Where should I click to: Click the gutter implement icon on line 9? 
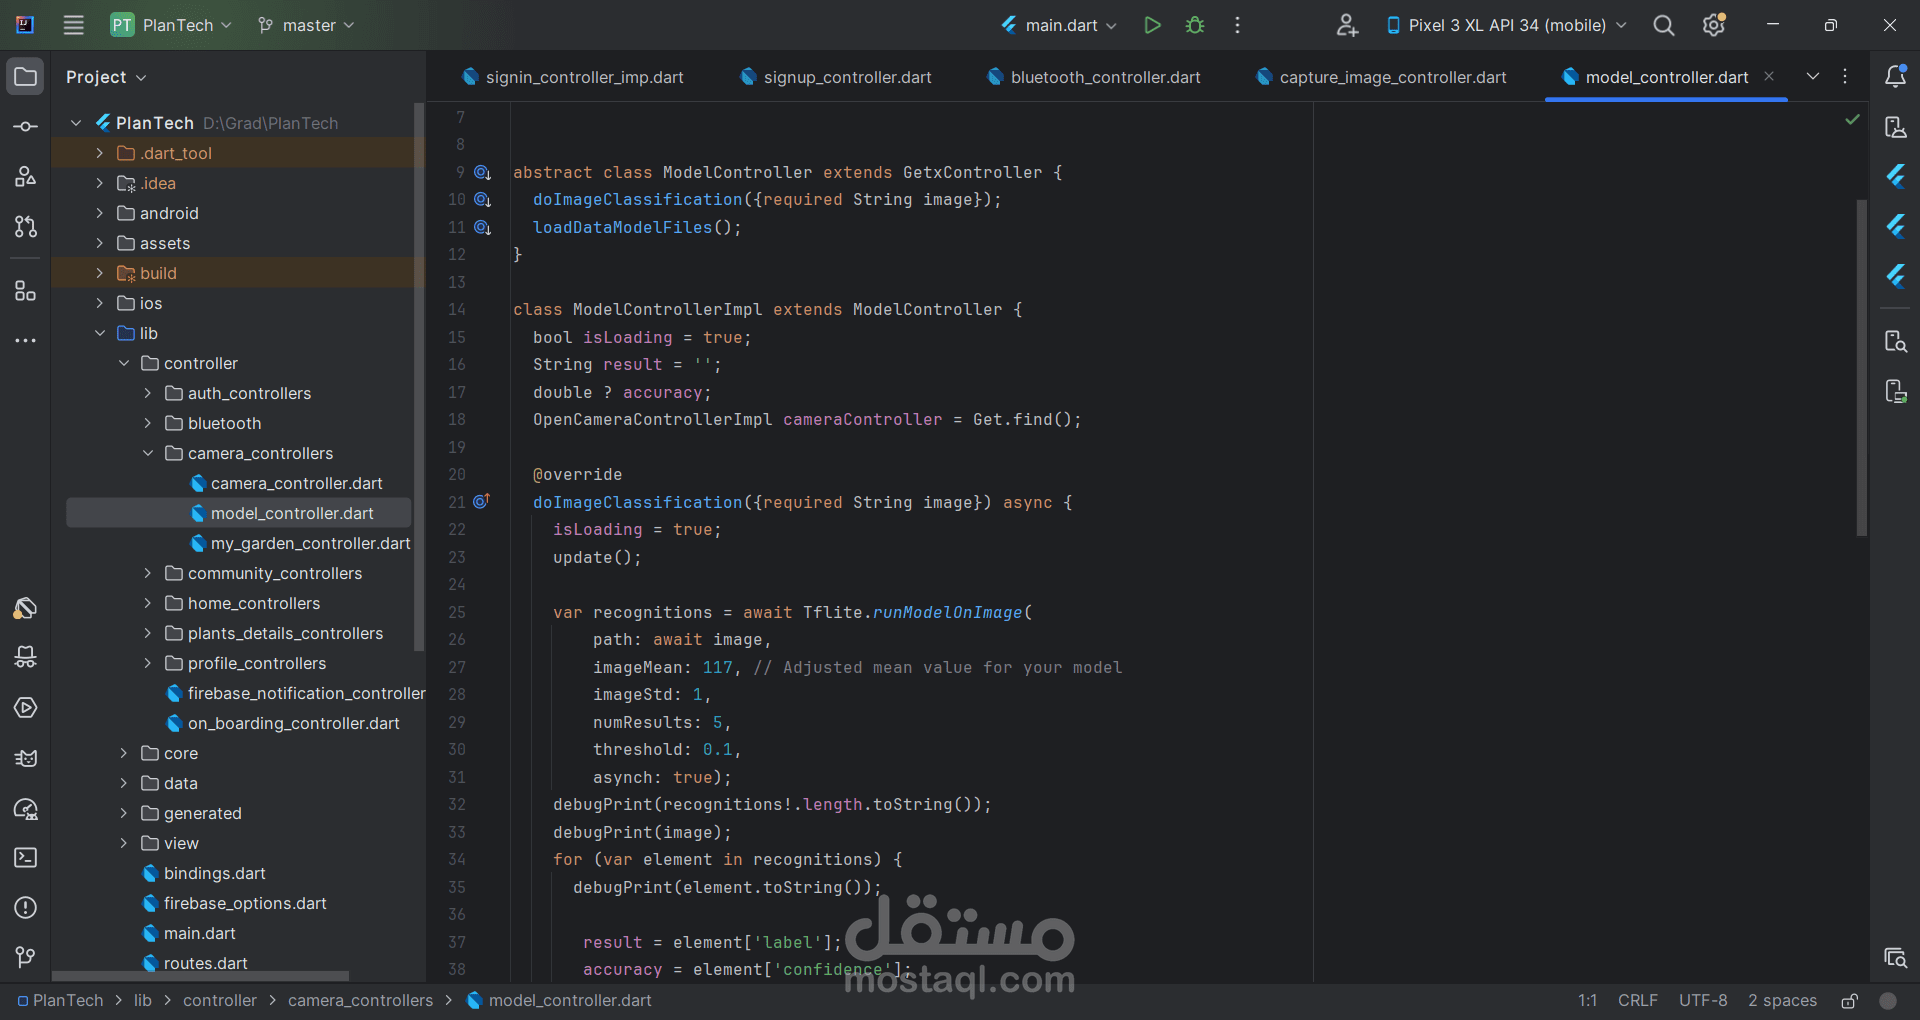[482, 172]
